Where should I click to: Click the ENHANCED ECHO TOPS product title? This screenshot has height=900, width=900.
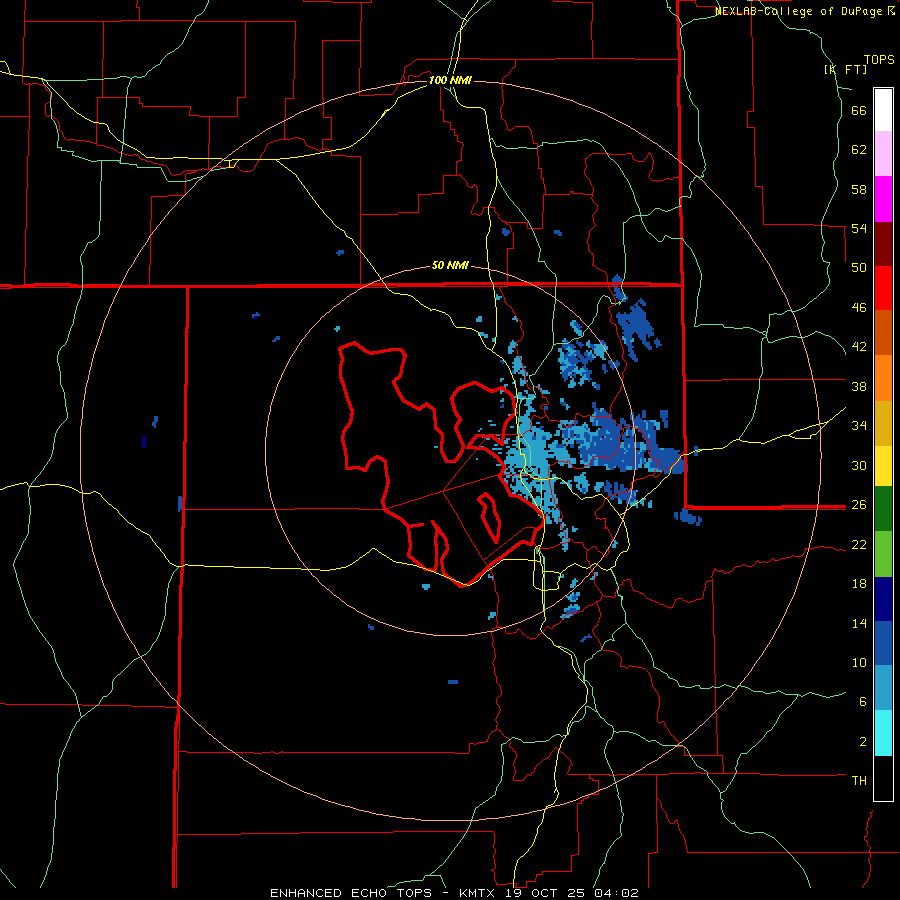pyautogui.click(x=351, y=893)
